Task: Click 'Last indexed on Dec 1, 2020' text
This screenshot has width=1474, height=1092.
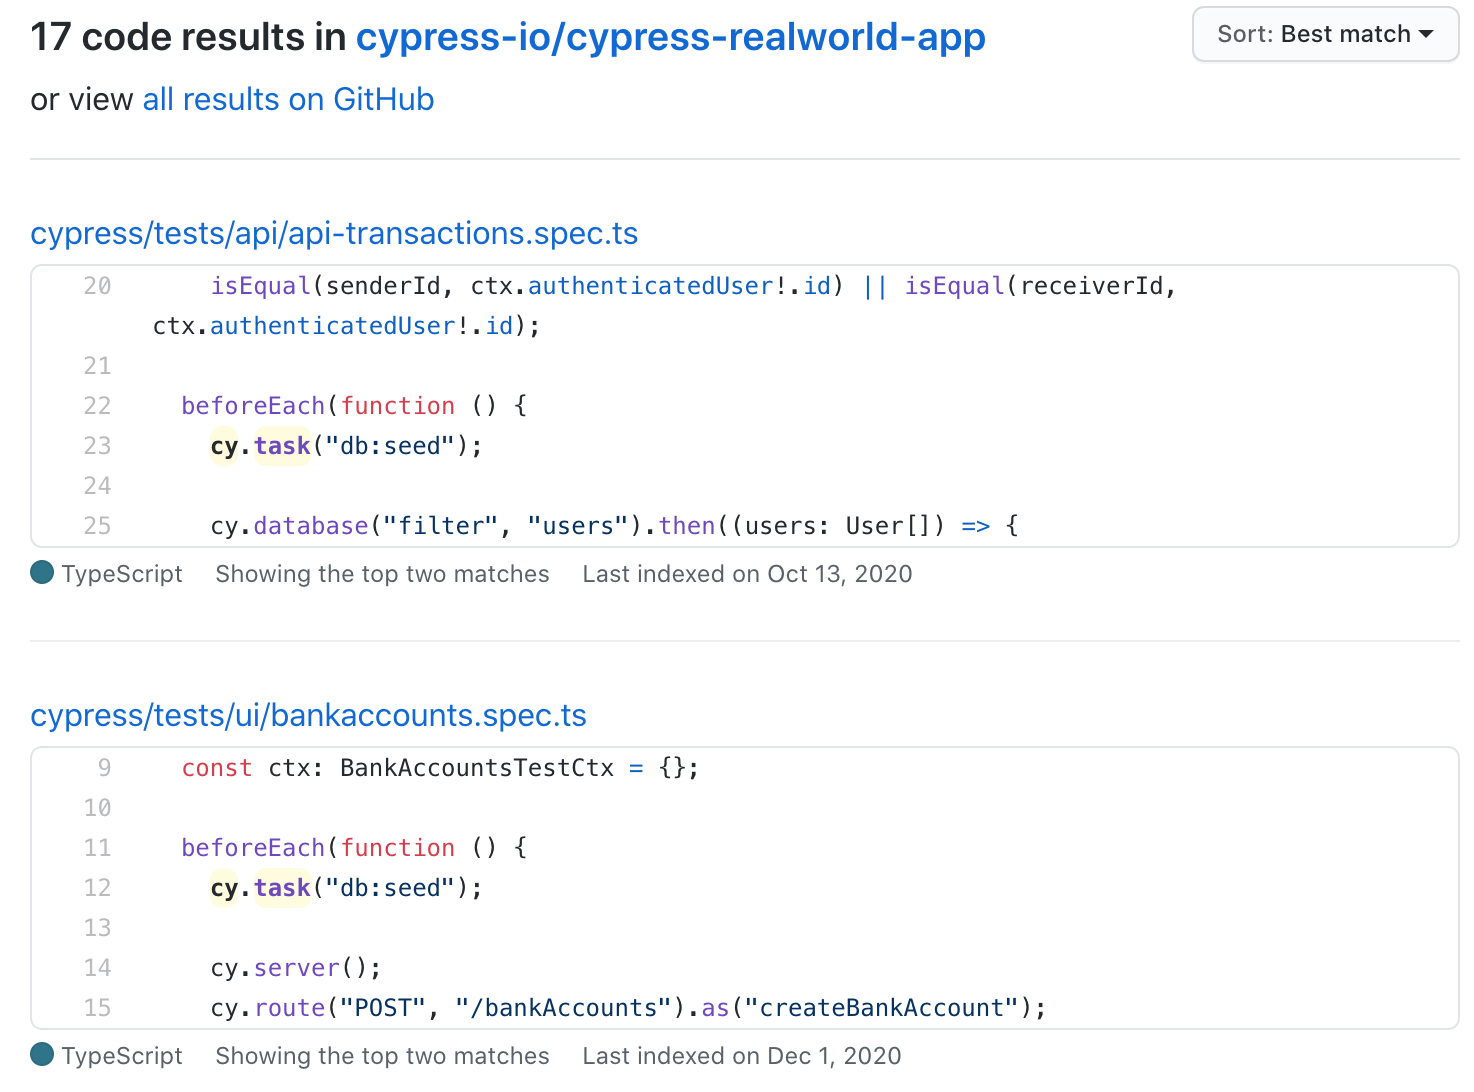Action: pyautogui.click(x=742, y=1056)
